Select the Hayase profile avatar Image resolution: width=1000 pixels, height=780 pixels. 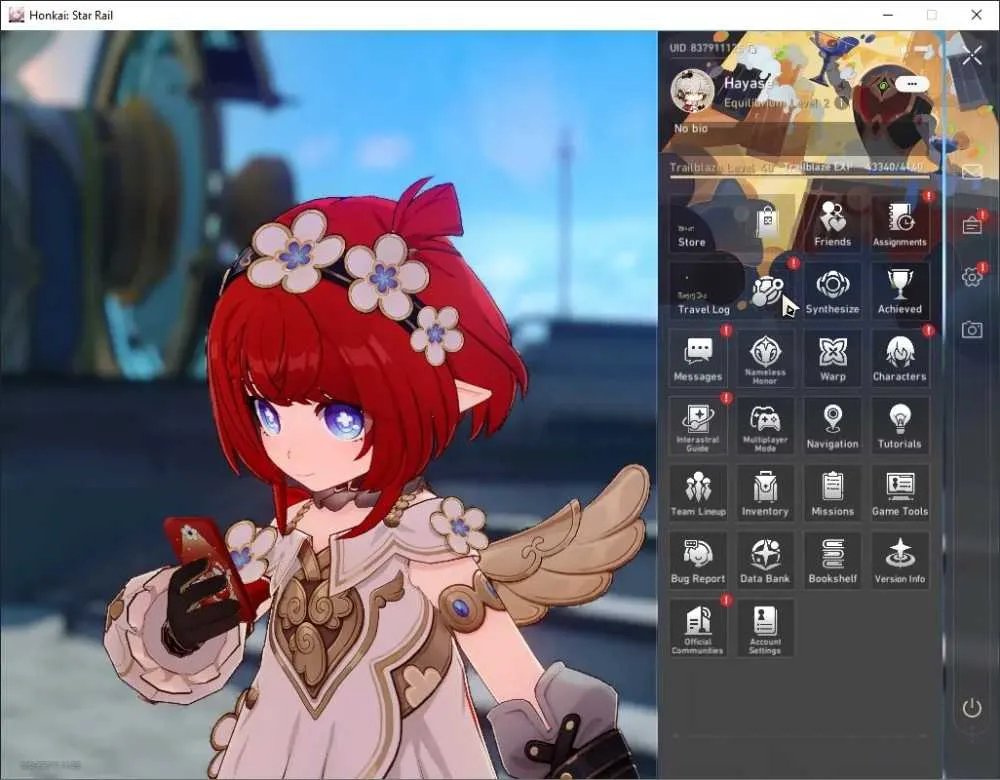[x=693, y=91]
